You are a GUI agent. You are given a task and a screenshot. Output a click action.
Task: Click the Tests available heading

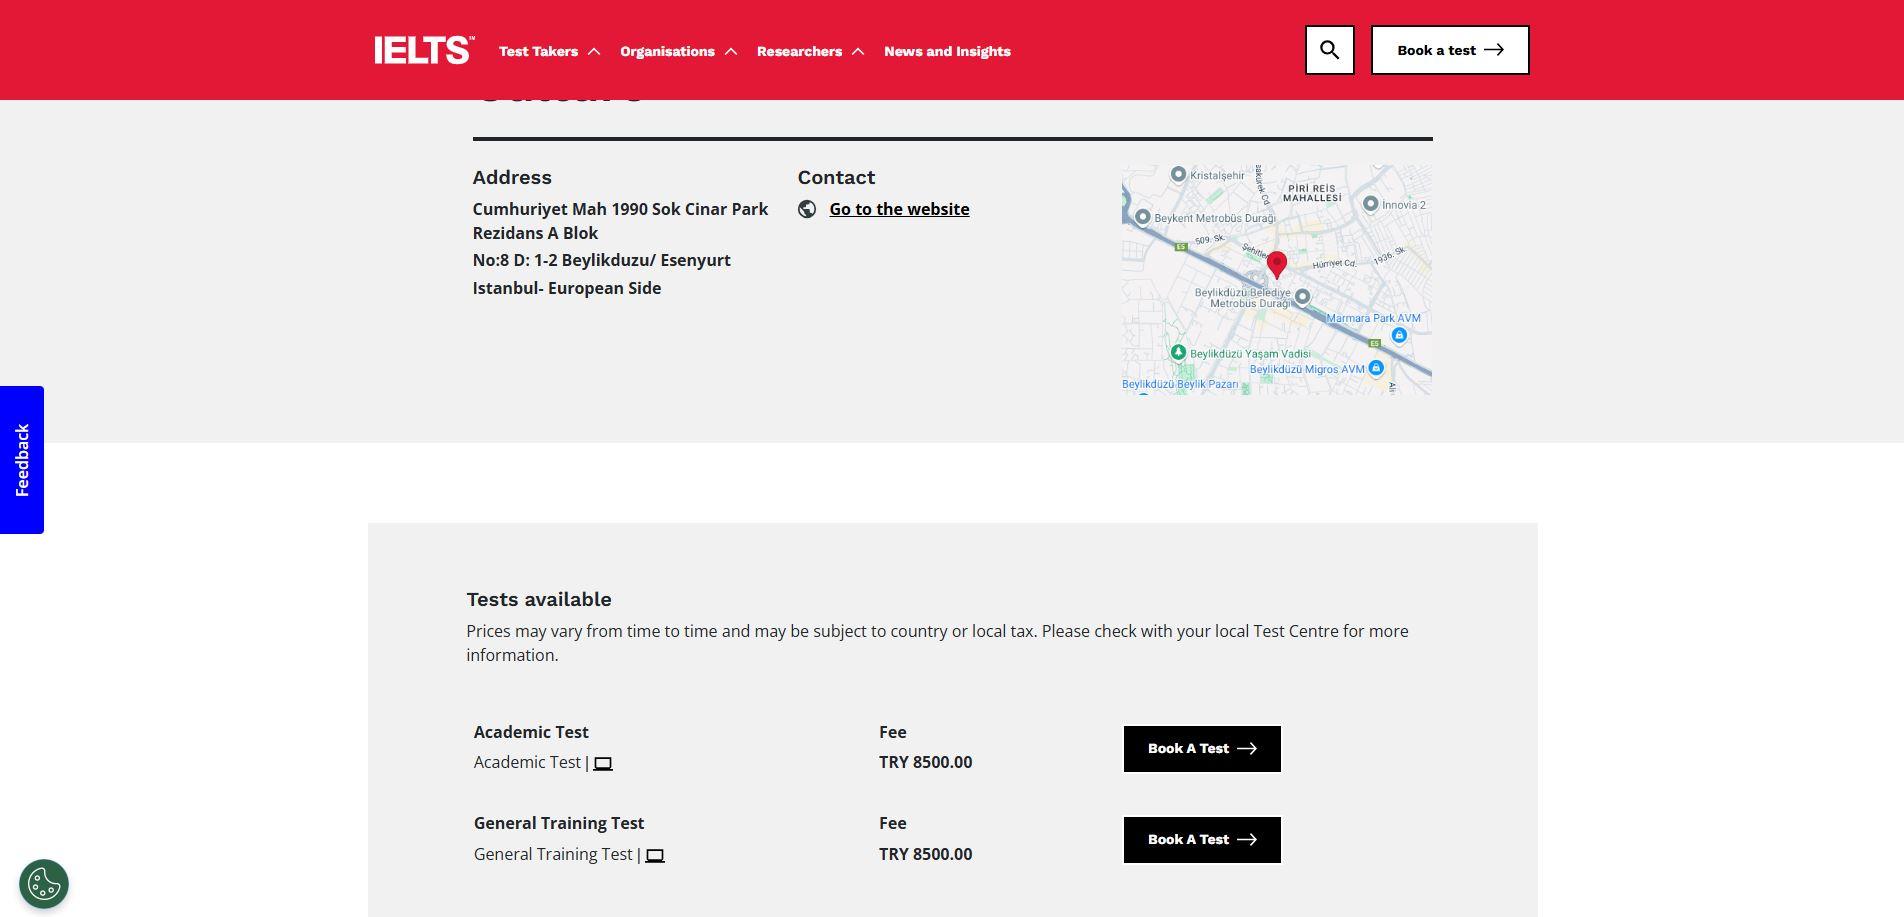pos(539,599)
